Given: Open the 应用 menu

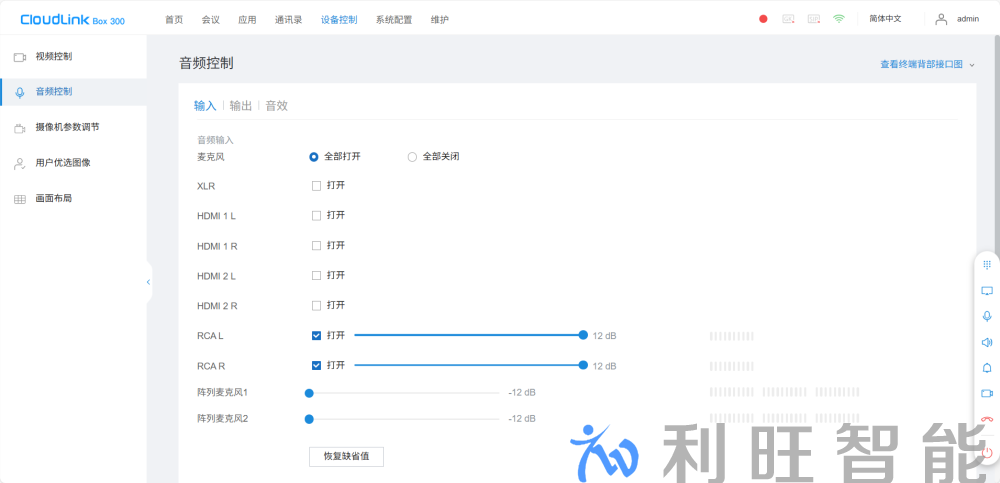Looking at the screenshot, I should (247, 20).
